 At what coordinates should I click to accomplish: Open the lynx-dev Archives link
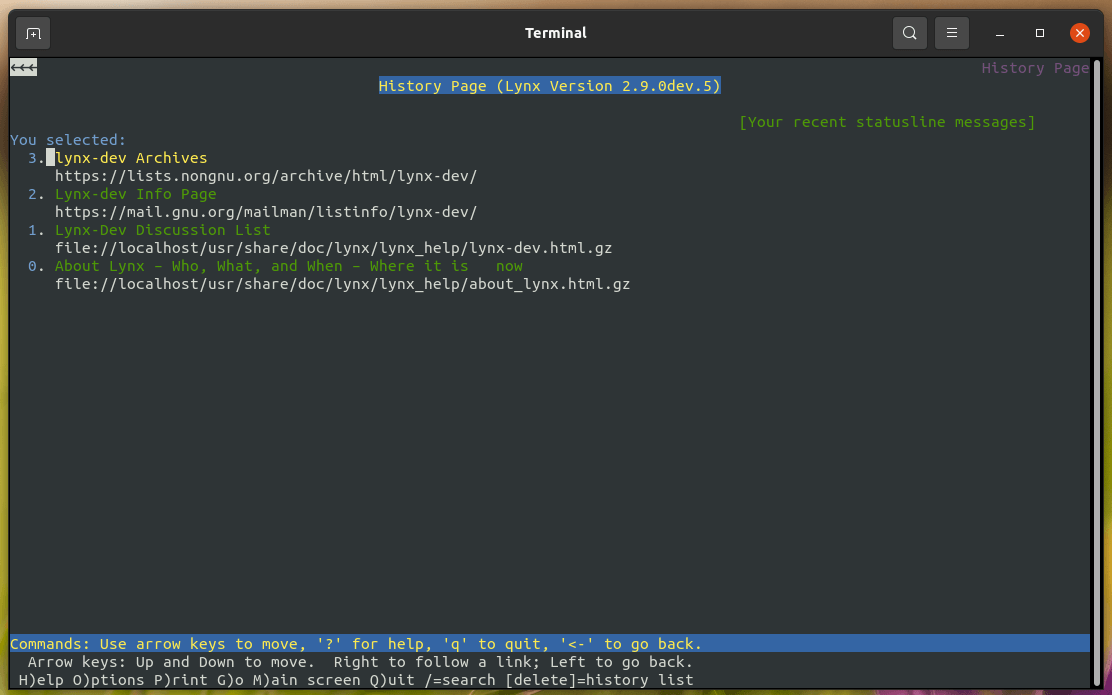coord(130,157)
